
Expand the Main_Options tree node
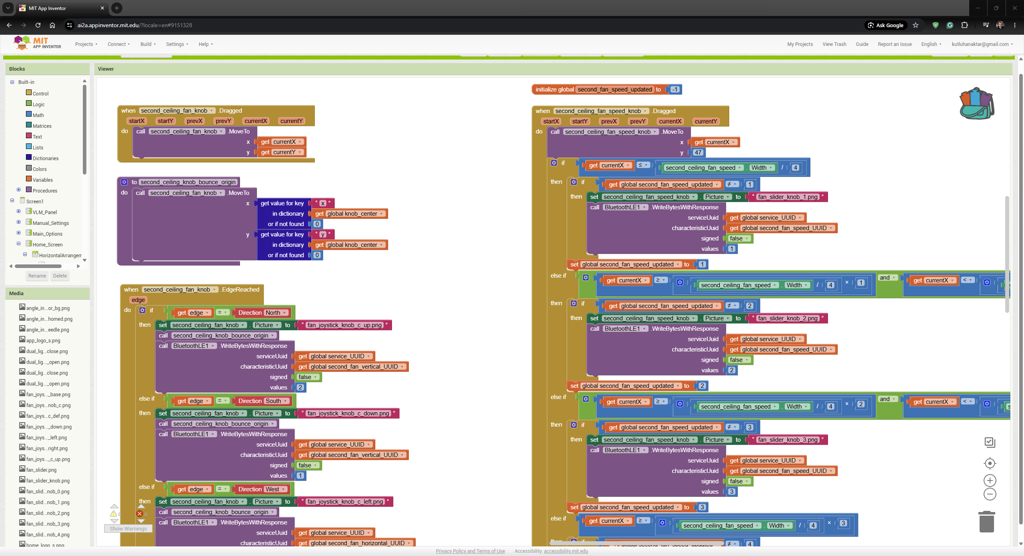point(19,233)
